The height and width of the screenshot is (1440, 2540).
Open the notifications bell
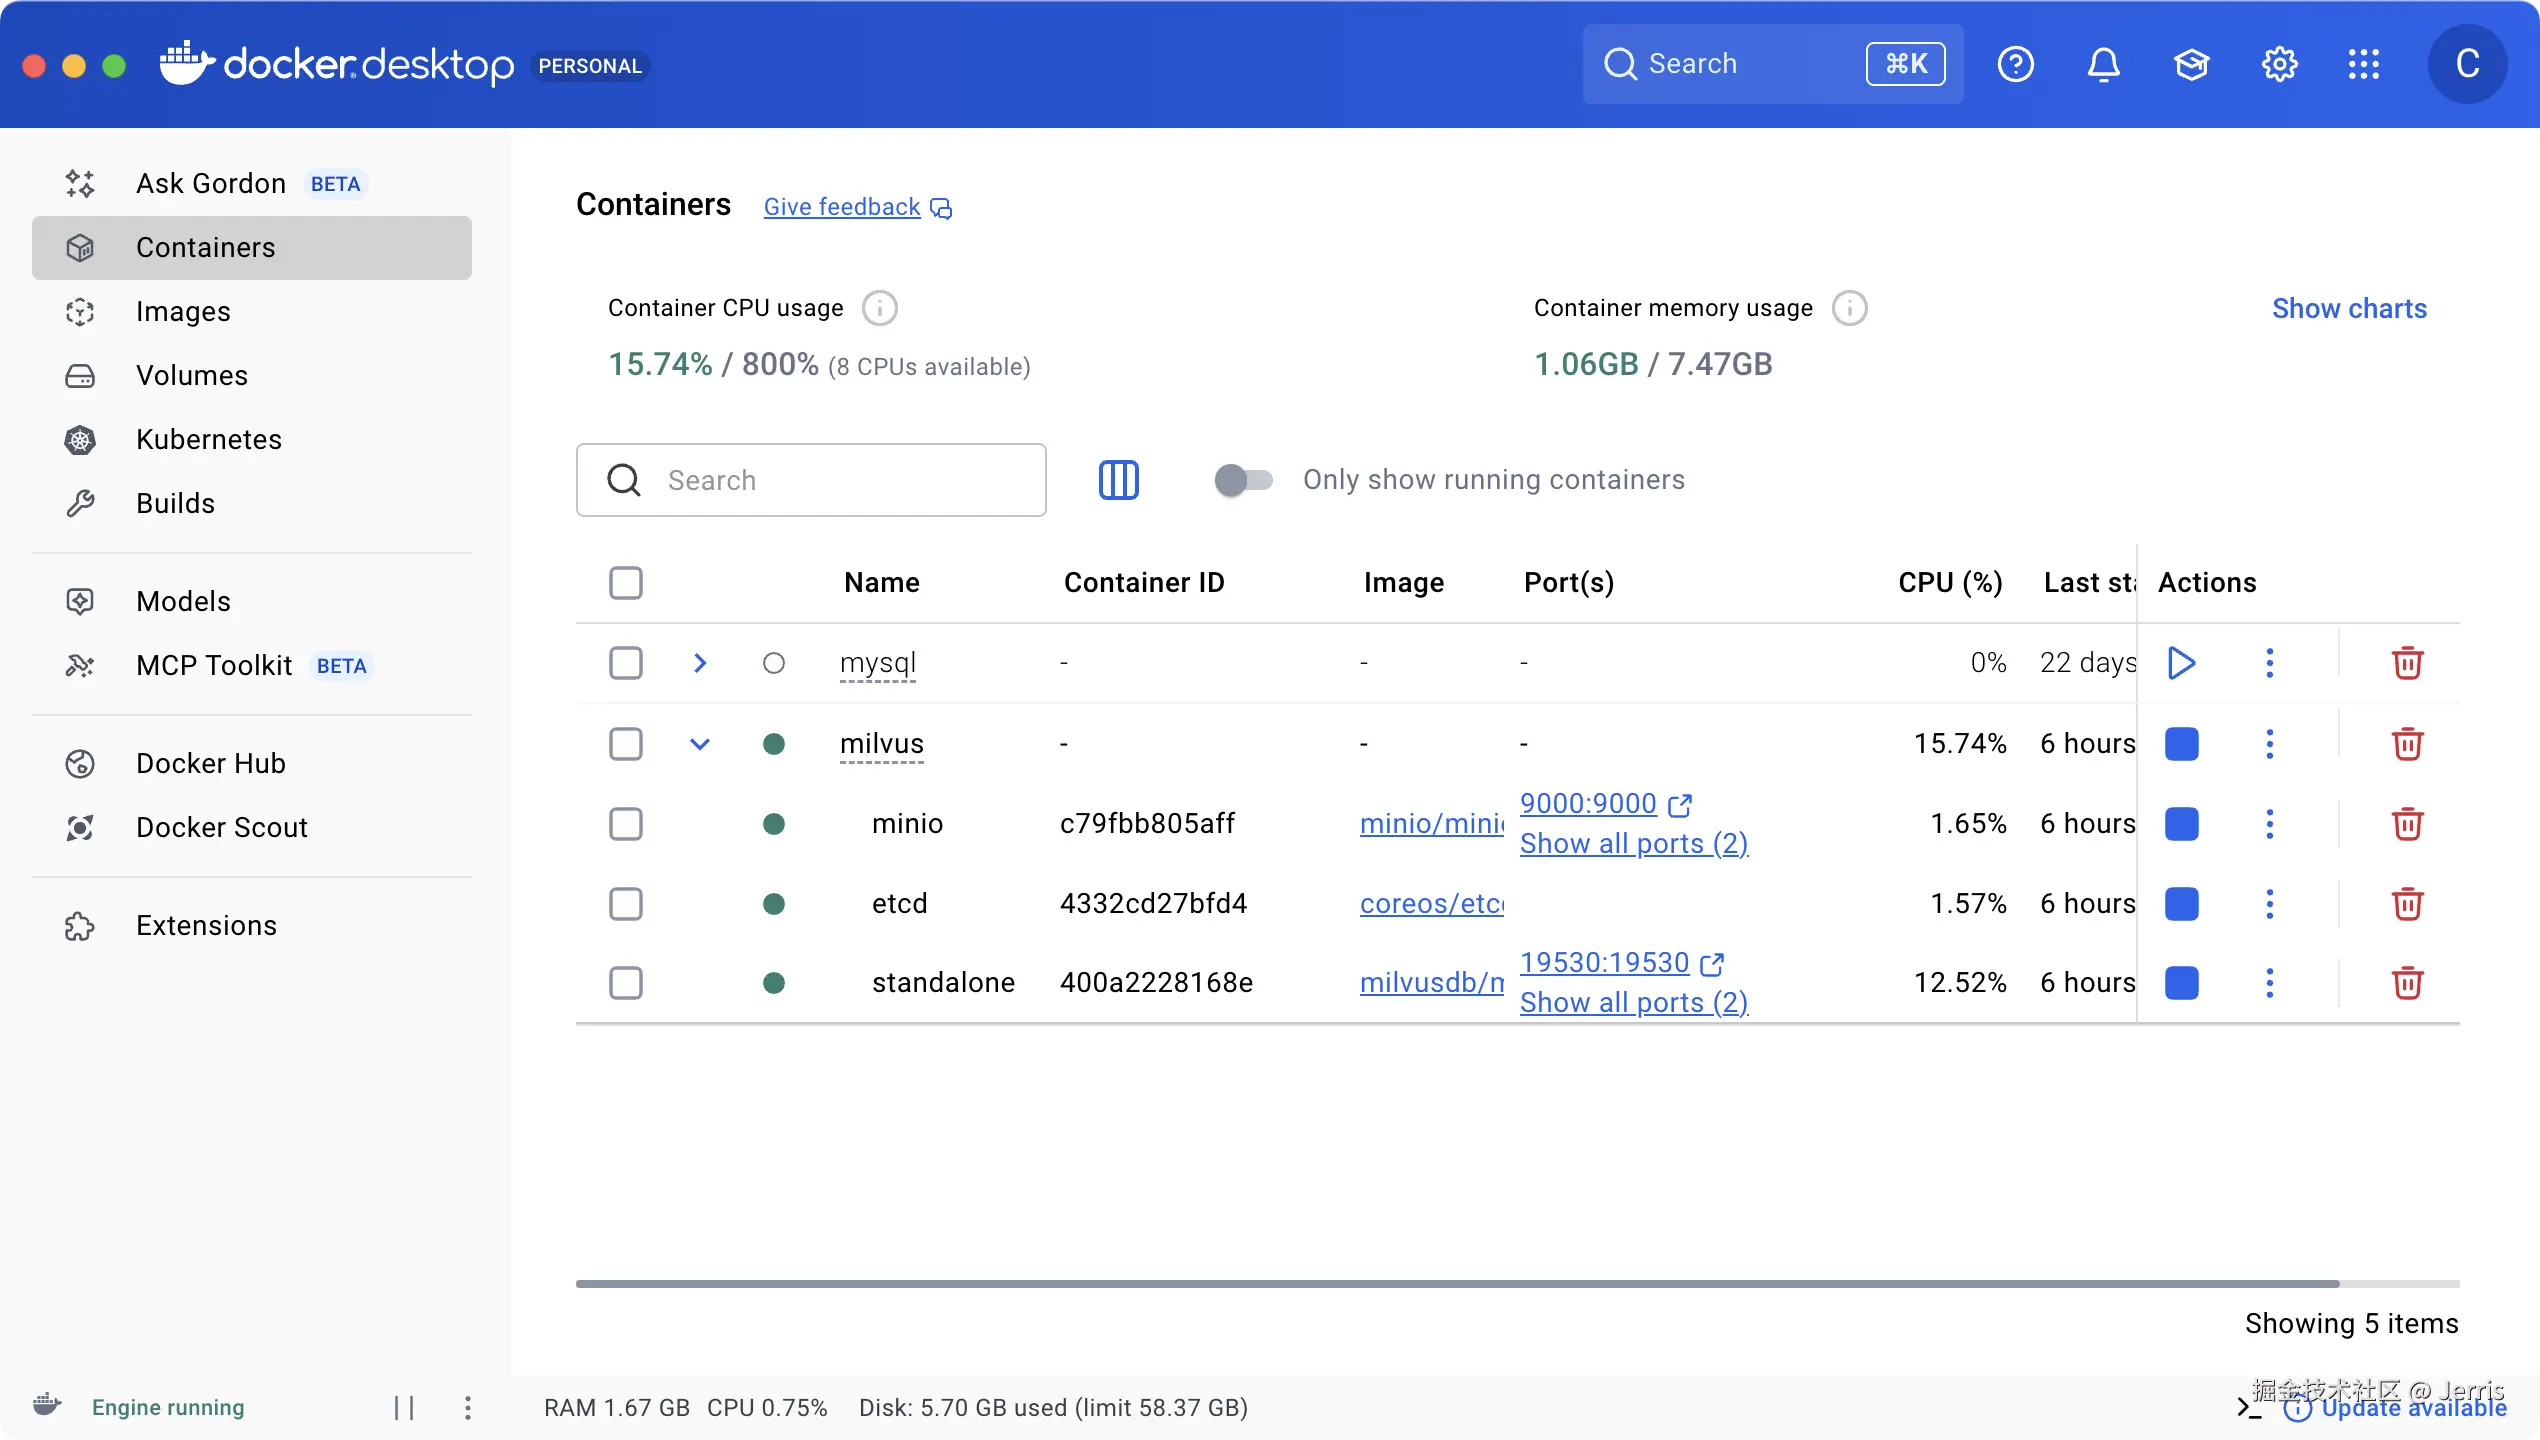pos(2103,65)
